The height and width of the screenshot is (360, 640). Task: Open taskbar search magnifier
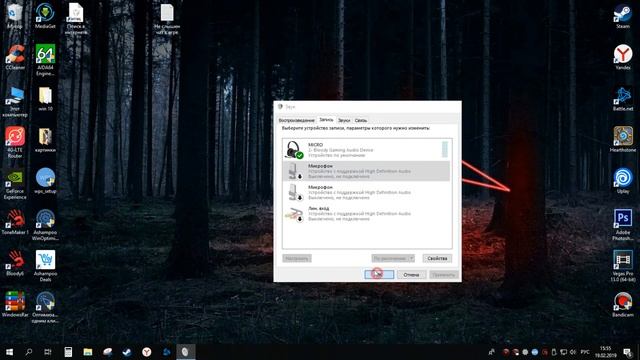pos(29,352)
